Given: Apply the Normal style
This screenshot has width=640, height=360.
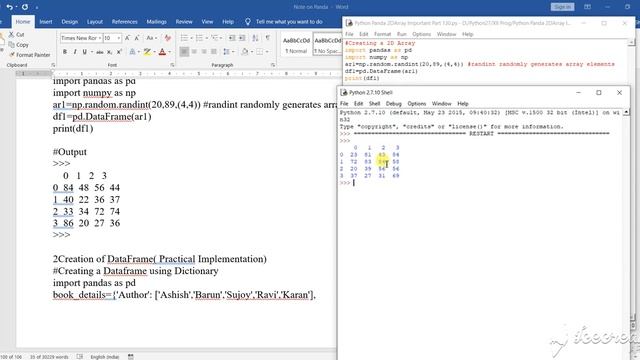Looking at the screenshot, I should (x=296, y=45).
